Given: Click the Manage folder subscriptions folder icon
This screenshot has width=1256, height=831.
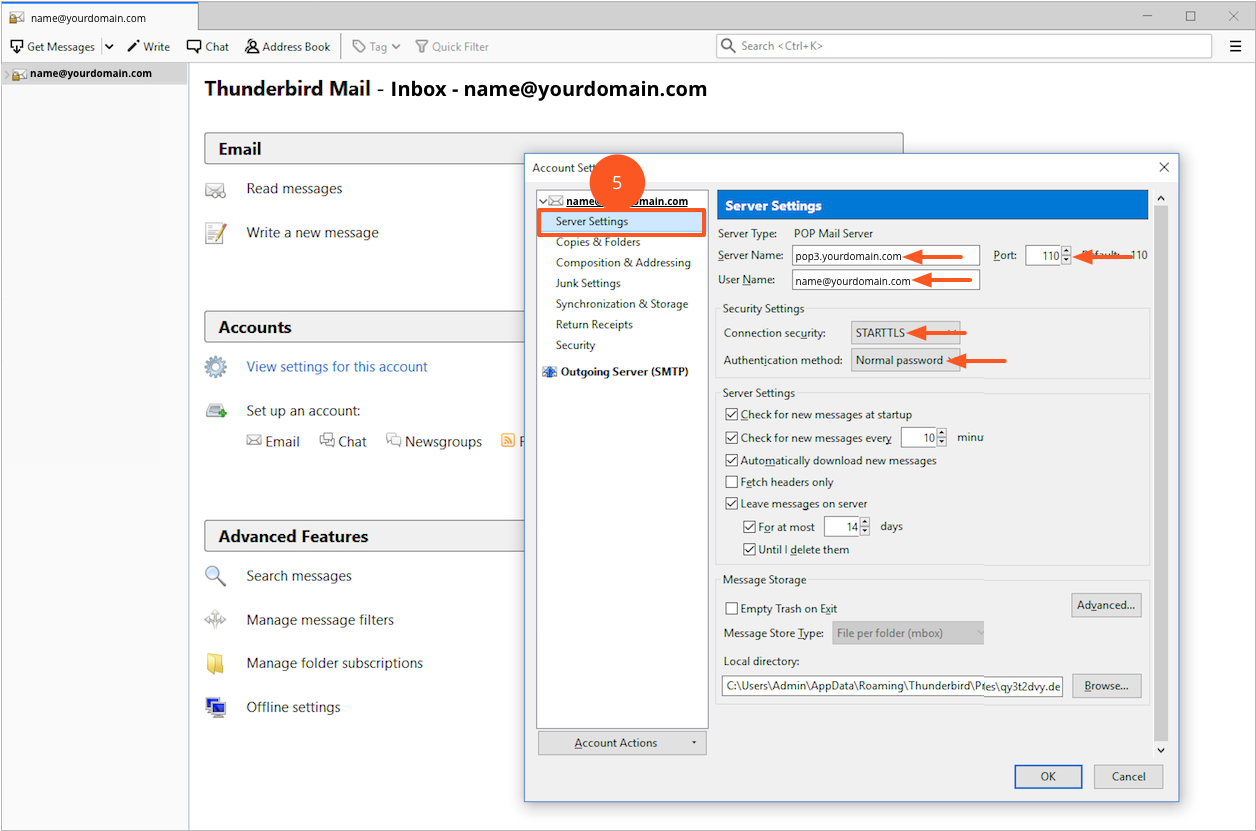Looking at the screenshot, I should point(215,663).
